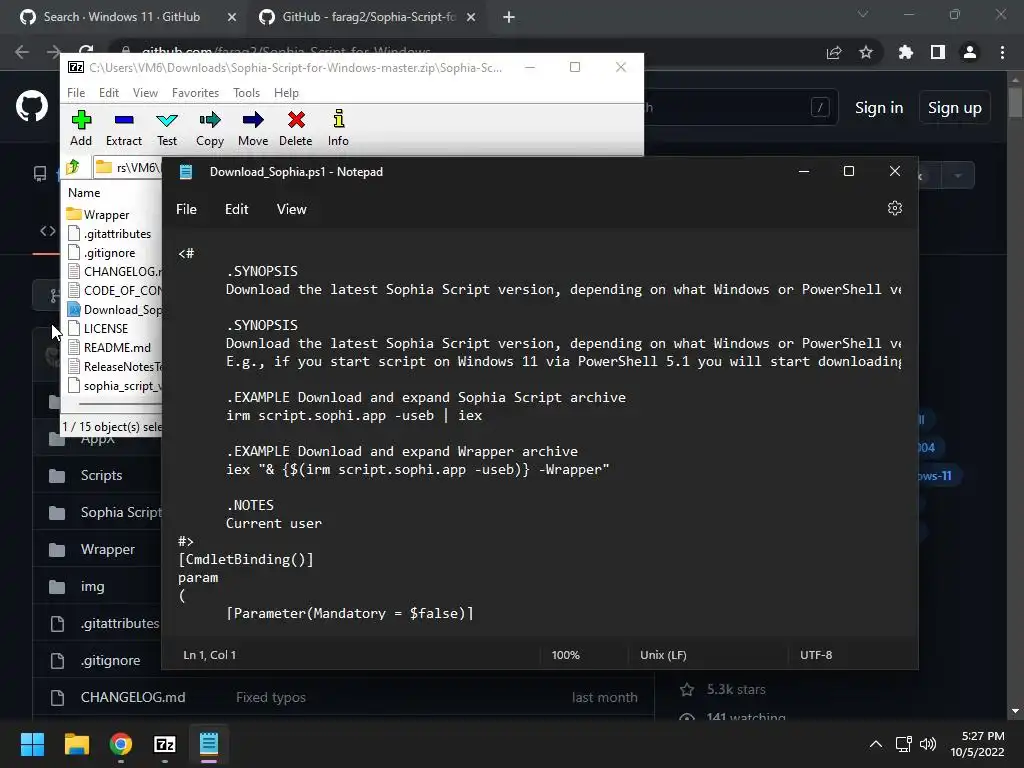This screenshot has height=768, width=1024.
Task: Open Info for the selected archive item
Action: [x=338, y=128]
